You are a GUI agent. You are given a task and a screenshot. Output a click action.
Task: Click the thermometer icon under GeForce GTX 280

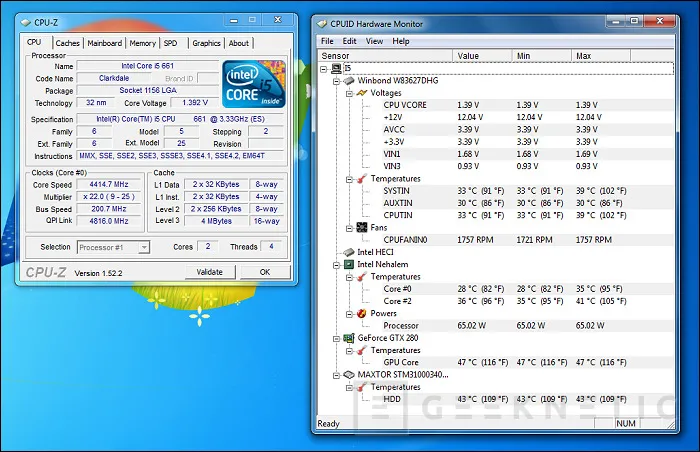362,351
